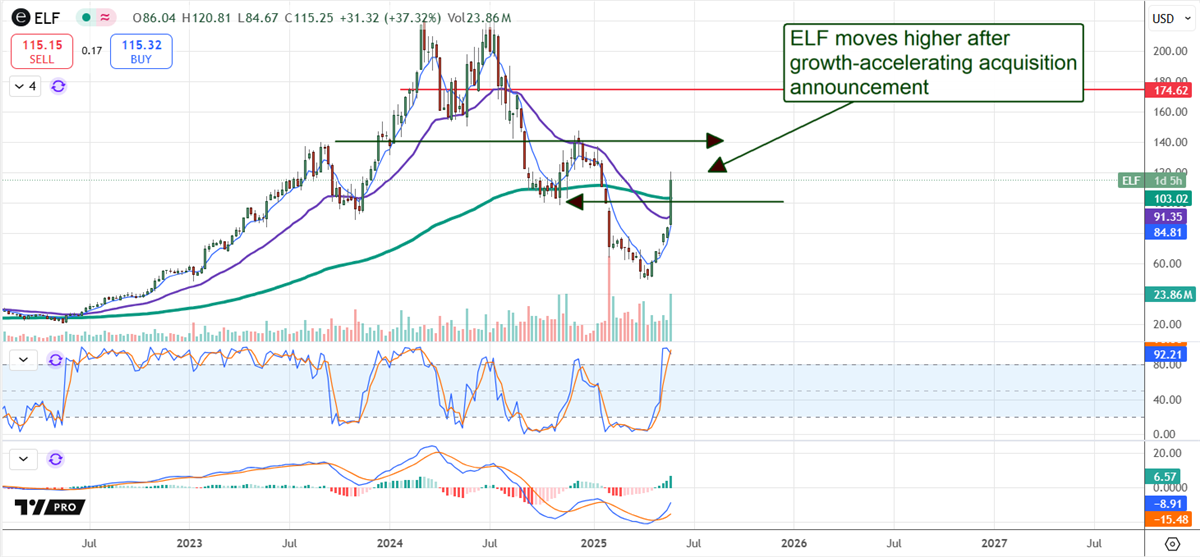Open the USD currency dropdown

[x=1169, y=18]
